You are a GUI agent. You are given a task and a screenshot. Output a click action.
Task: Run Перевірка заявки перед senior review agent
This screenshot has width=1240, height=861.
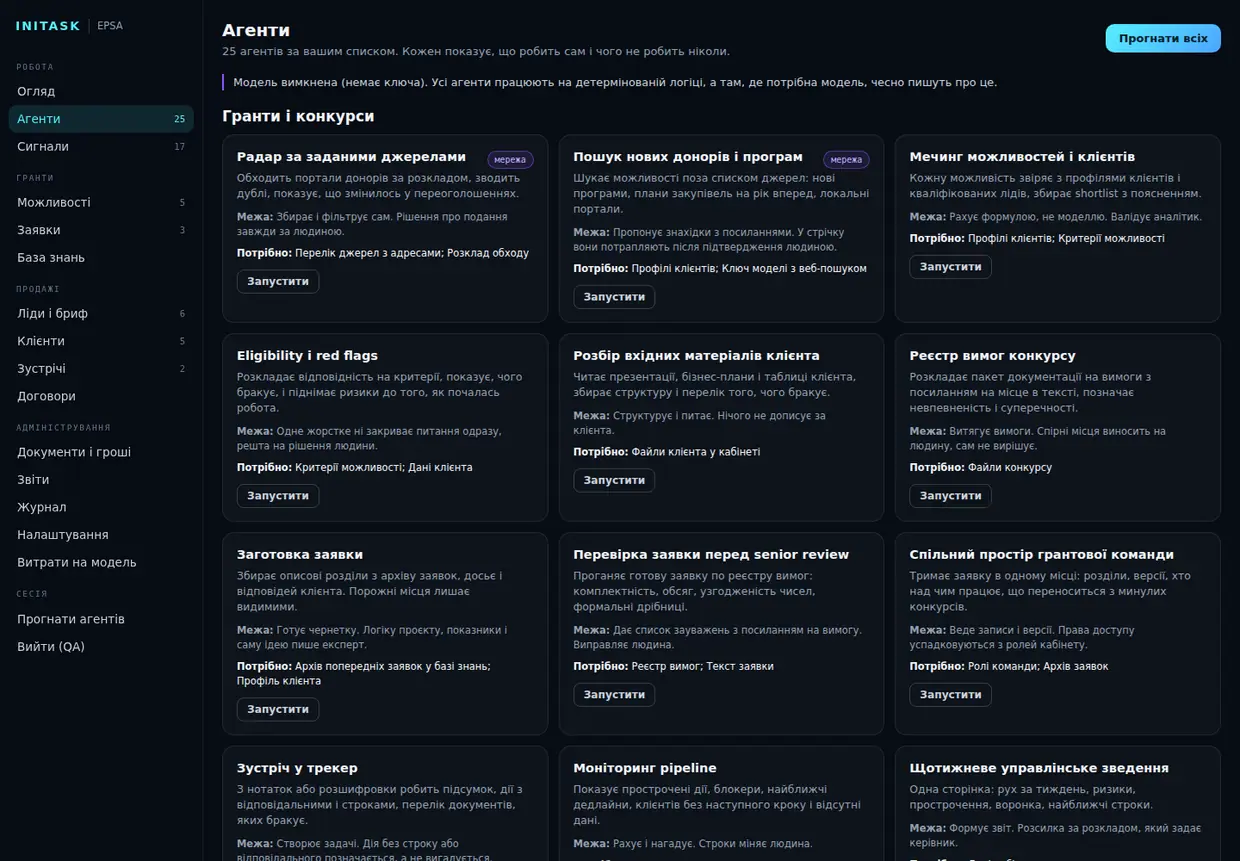614,694
